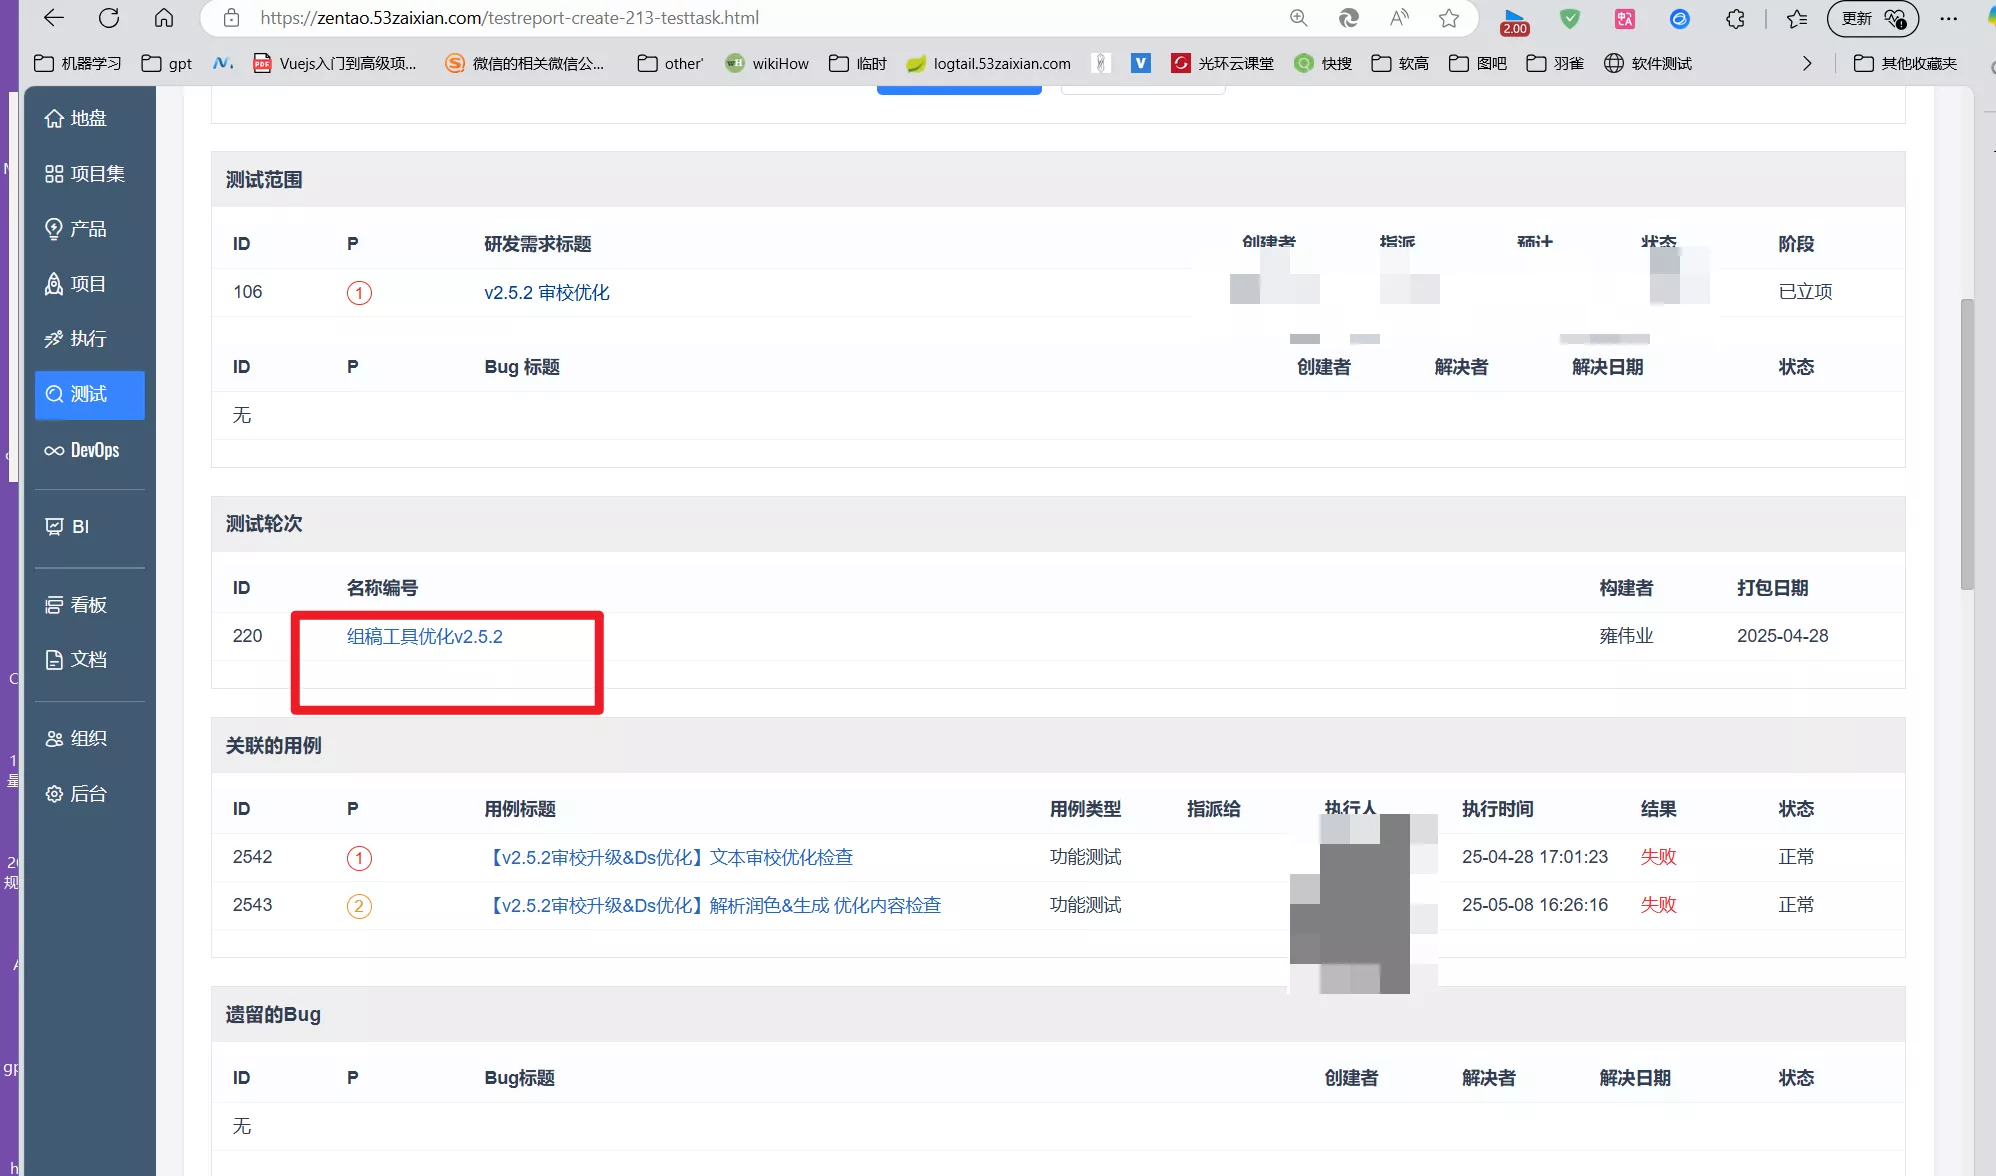Open the 产品 product menu item
The width and height of the screenshot is (1996, 1176).
click(x=89, y=229)
